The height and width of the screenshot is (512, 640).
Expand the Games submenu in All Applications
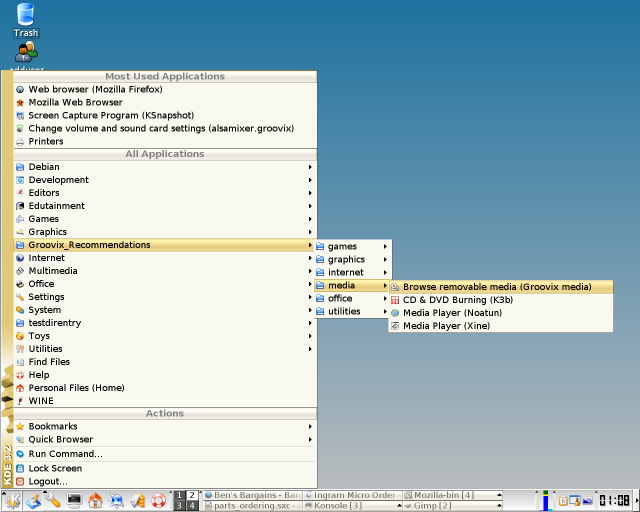tap(165, 219)
